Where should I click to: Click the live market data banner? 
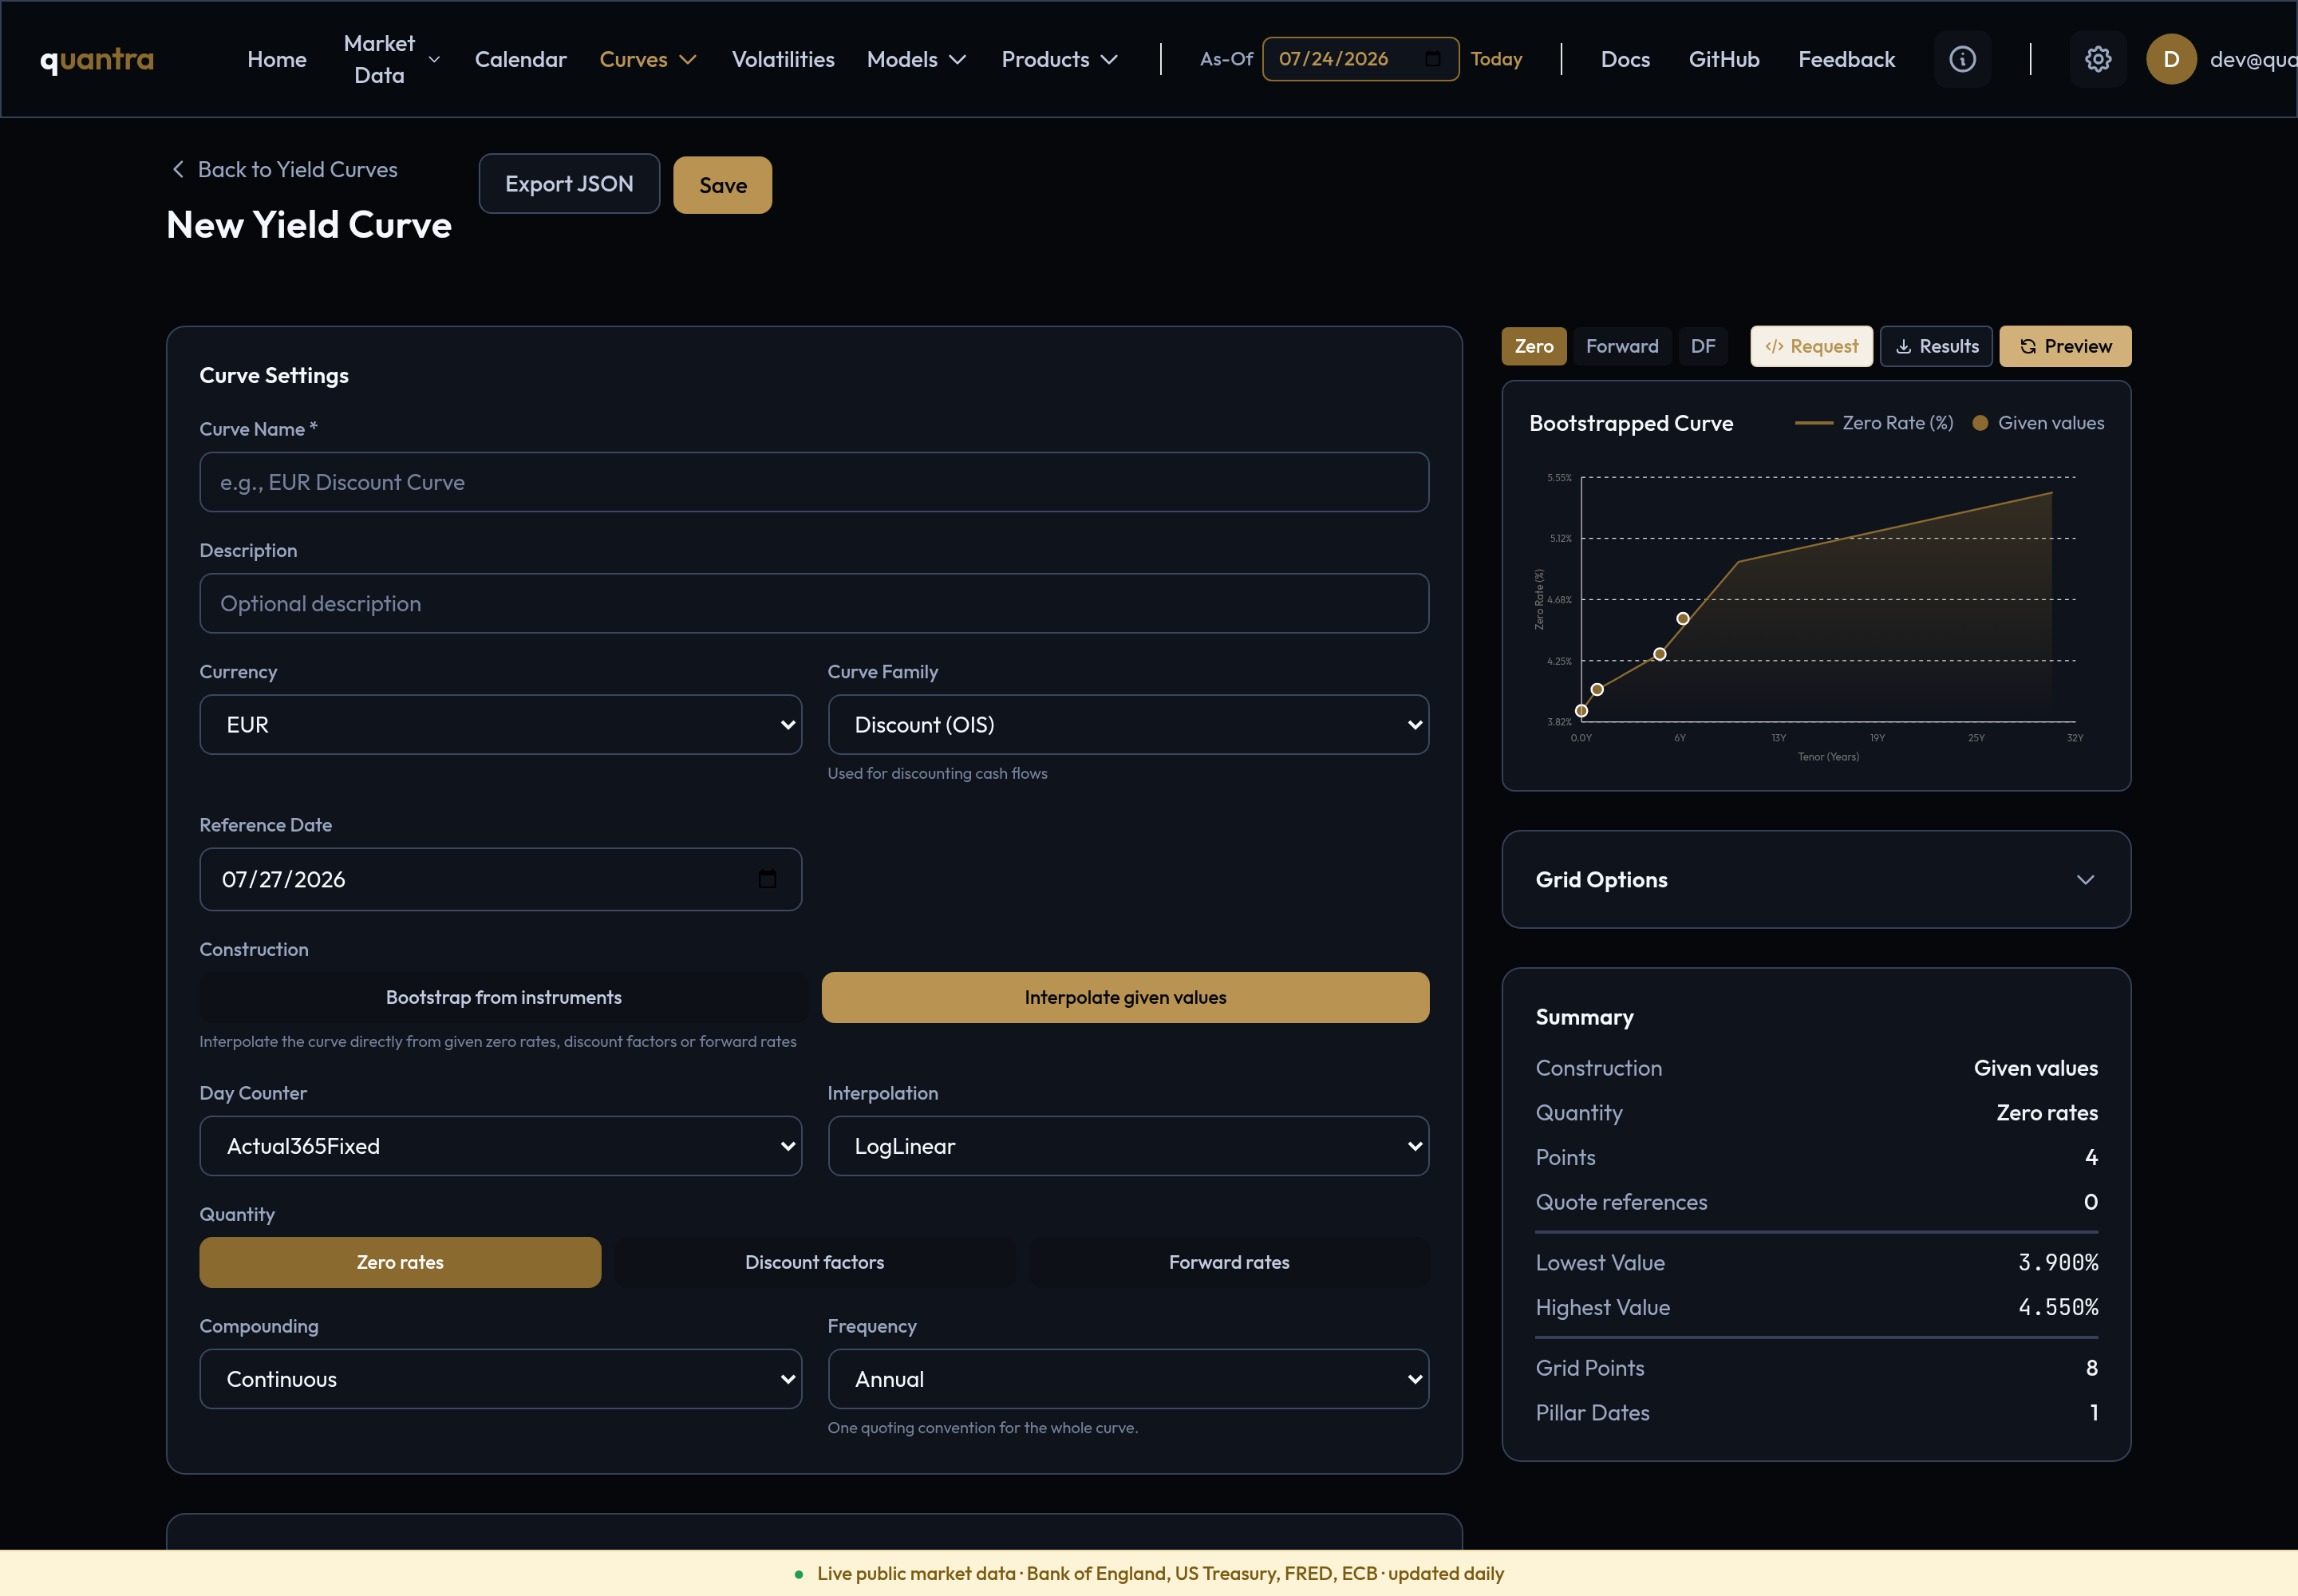pyautogui.click(x=1149, y=1573)
